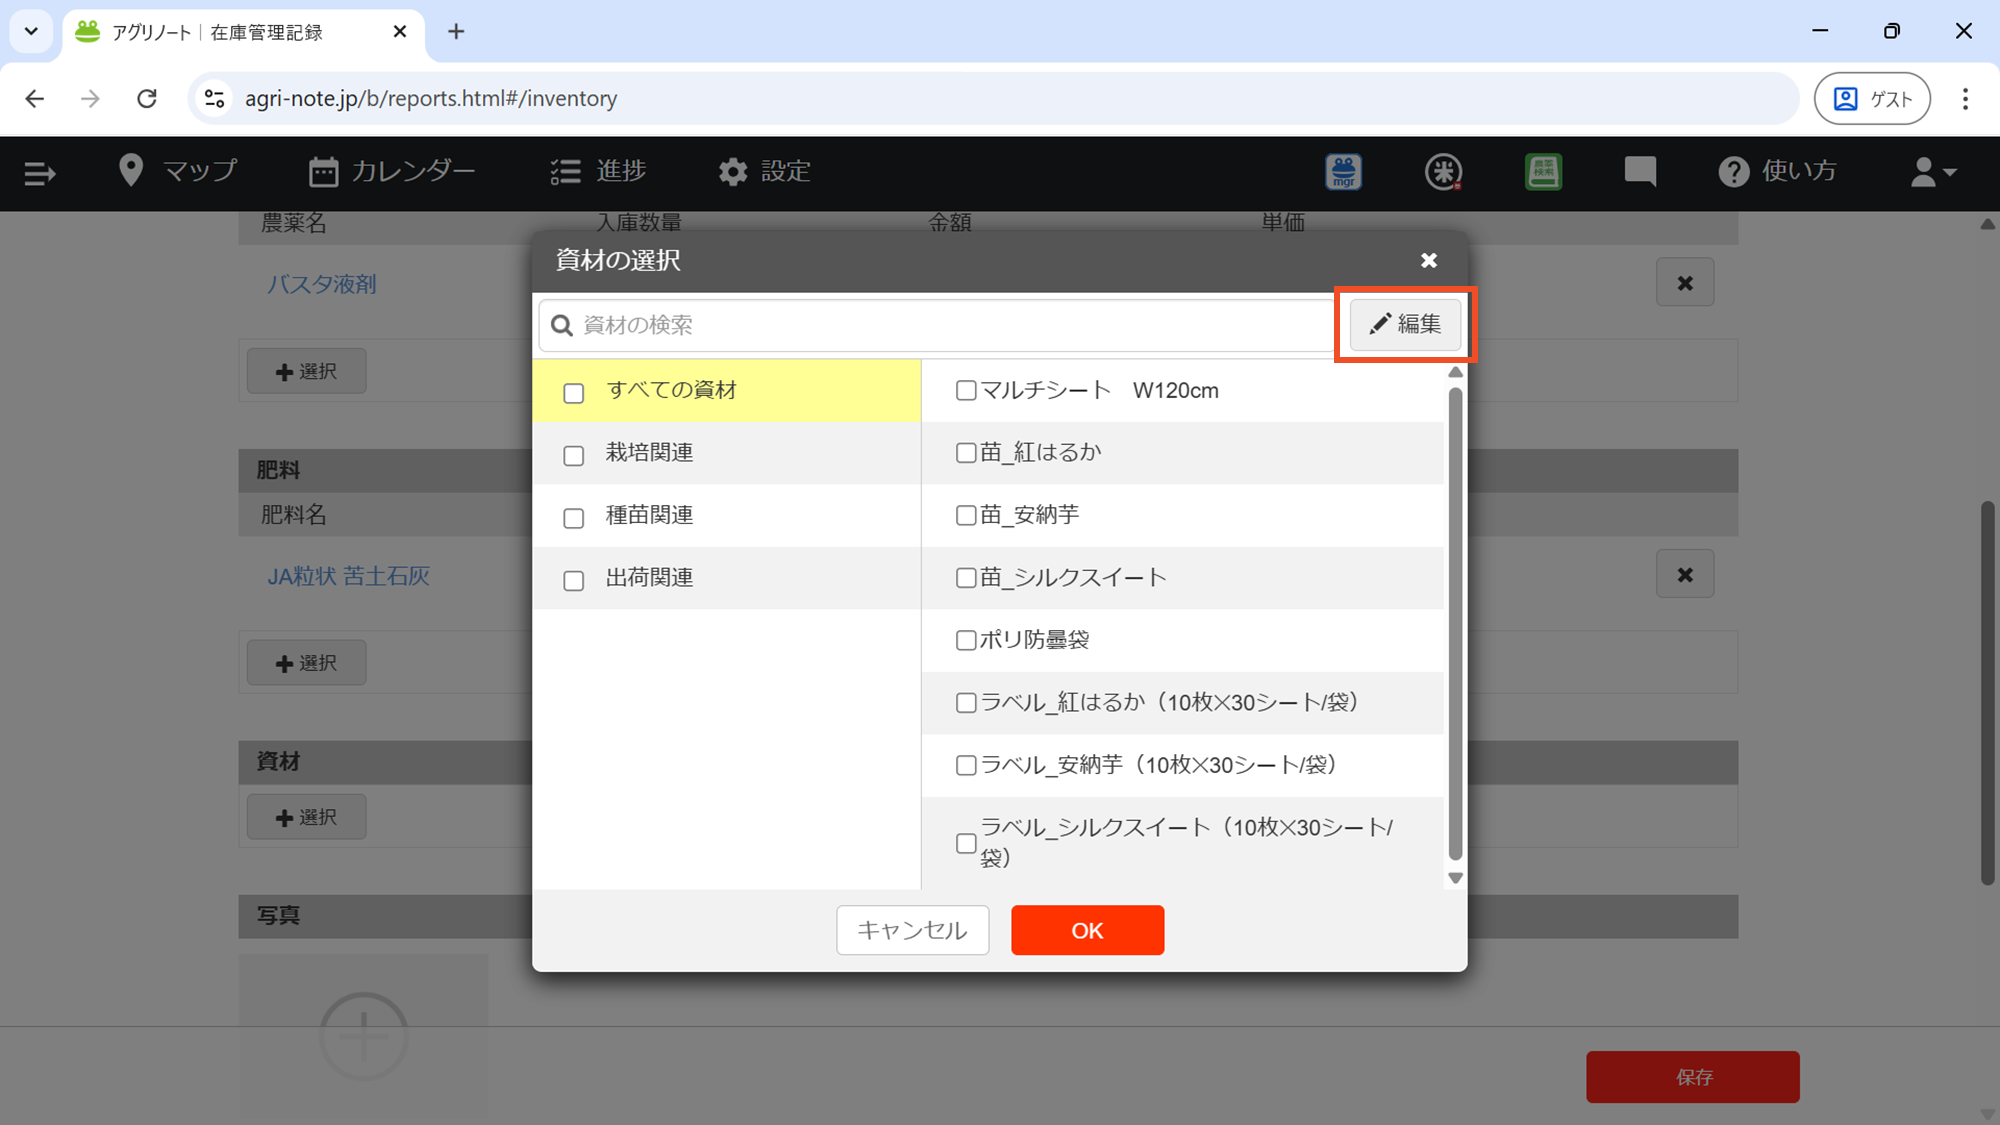Remove the バスタ液剤 row with X
The height and width of the screenshot is (1125, 2000).
point(1685,283)
